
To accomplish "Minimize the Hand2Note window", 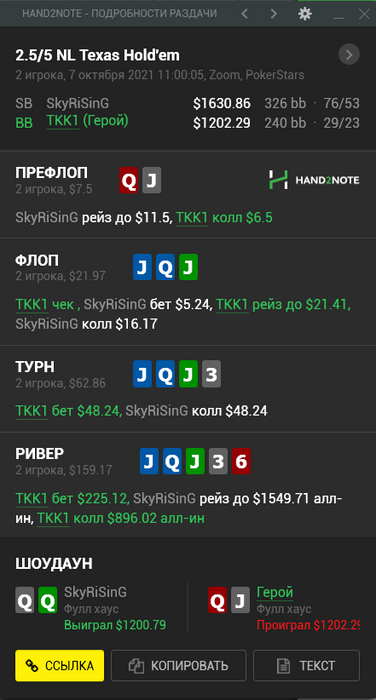I will [339, 15].
